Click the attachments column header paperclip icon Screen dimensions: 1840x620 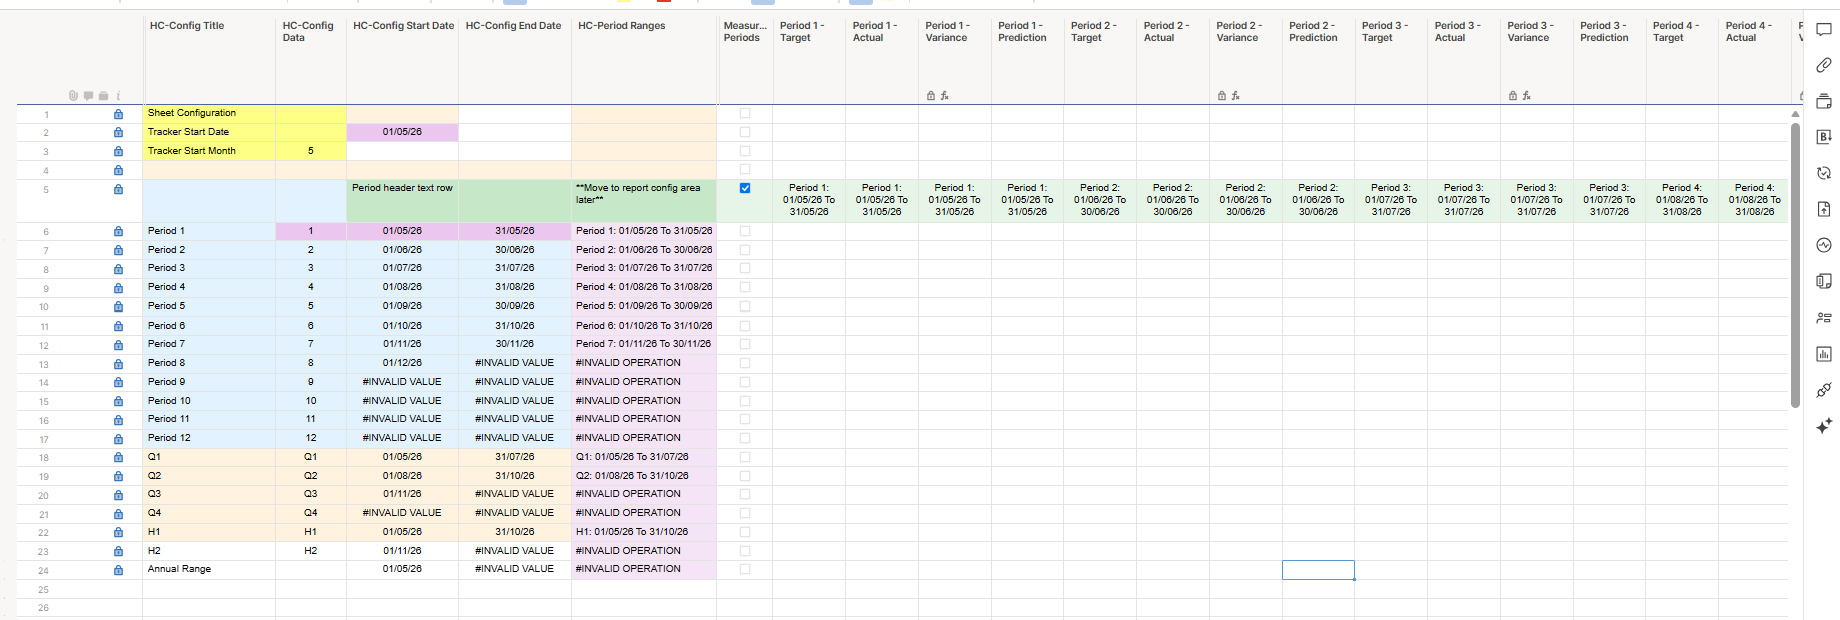[73, 96]
